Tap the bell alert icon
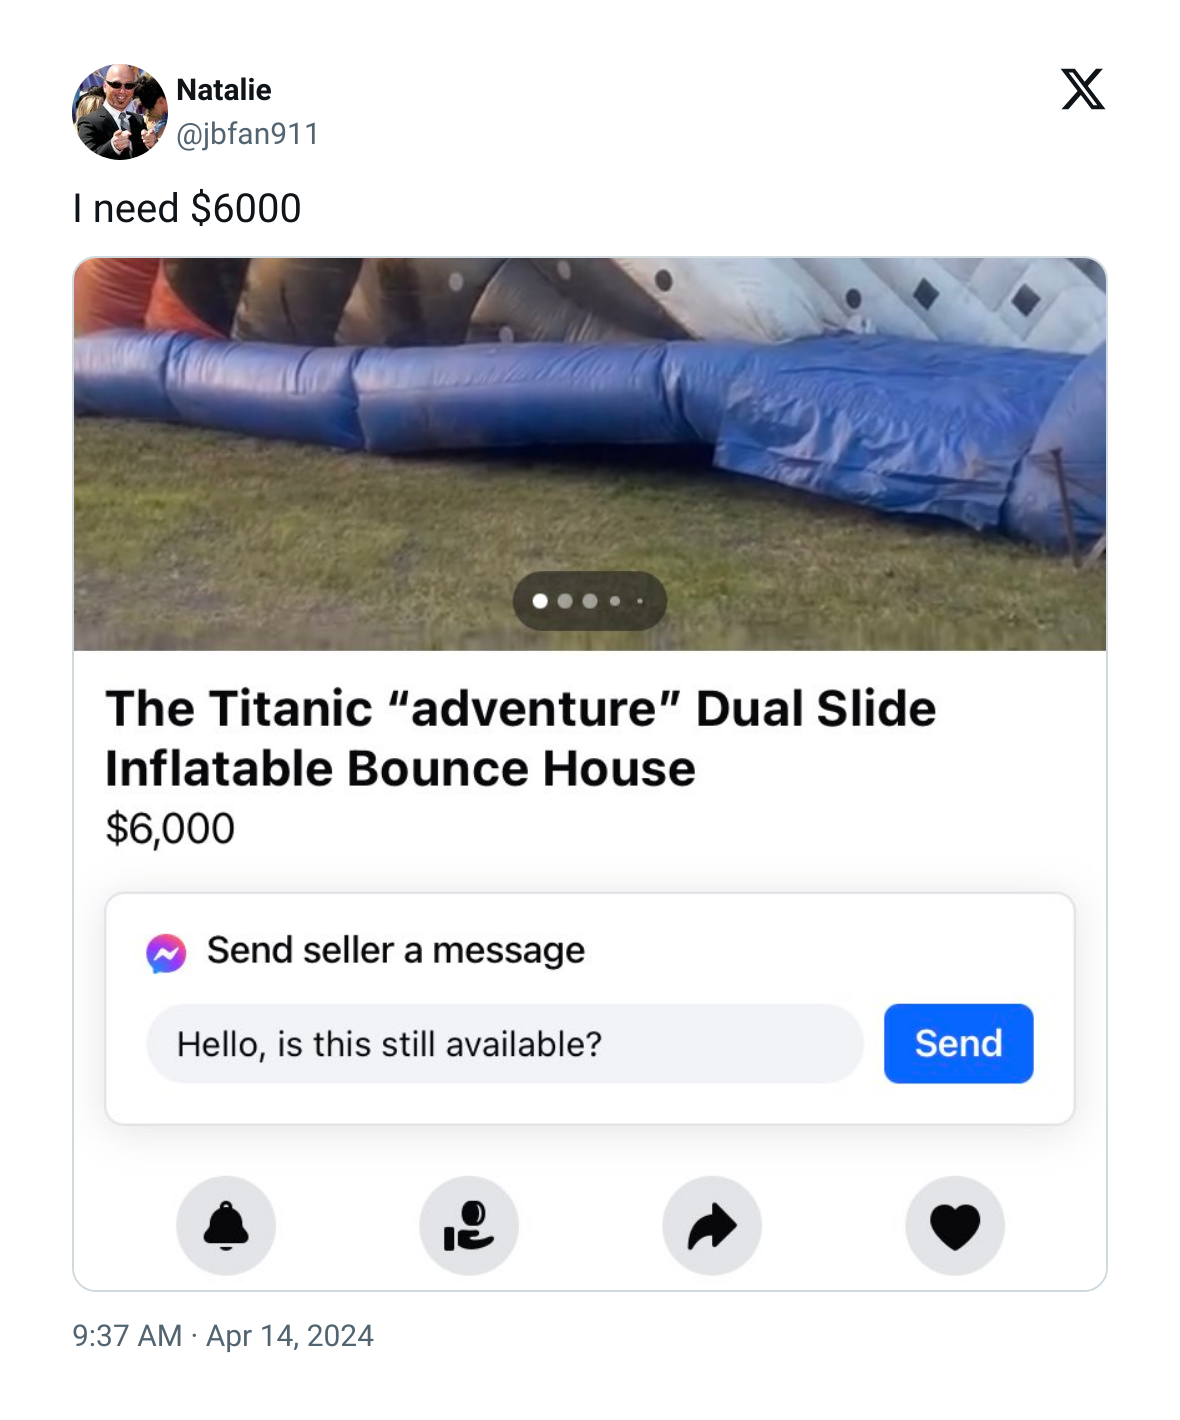The height and width of the screenshot is (1420, 1180). coord(226,1225)
